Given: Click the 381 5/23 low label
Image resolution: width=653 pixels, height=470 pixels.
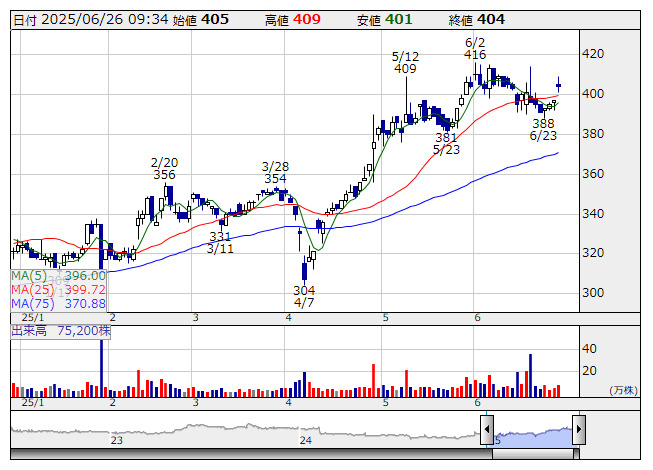Looking at the screenshot, I should (446, 144).
